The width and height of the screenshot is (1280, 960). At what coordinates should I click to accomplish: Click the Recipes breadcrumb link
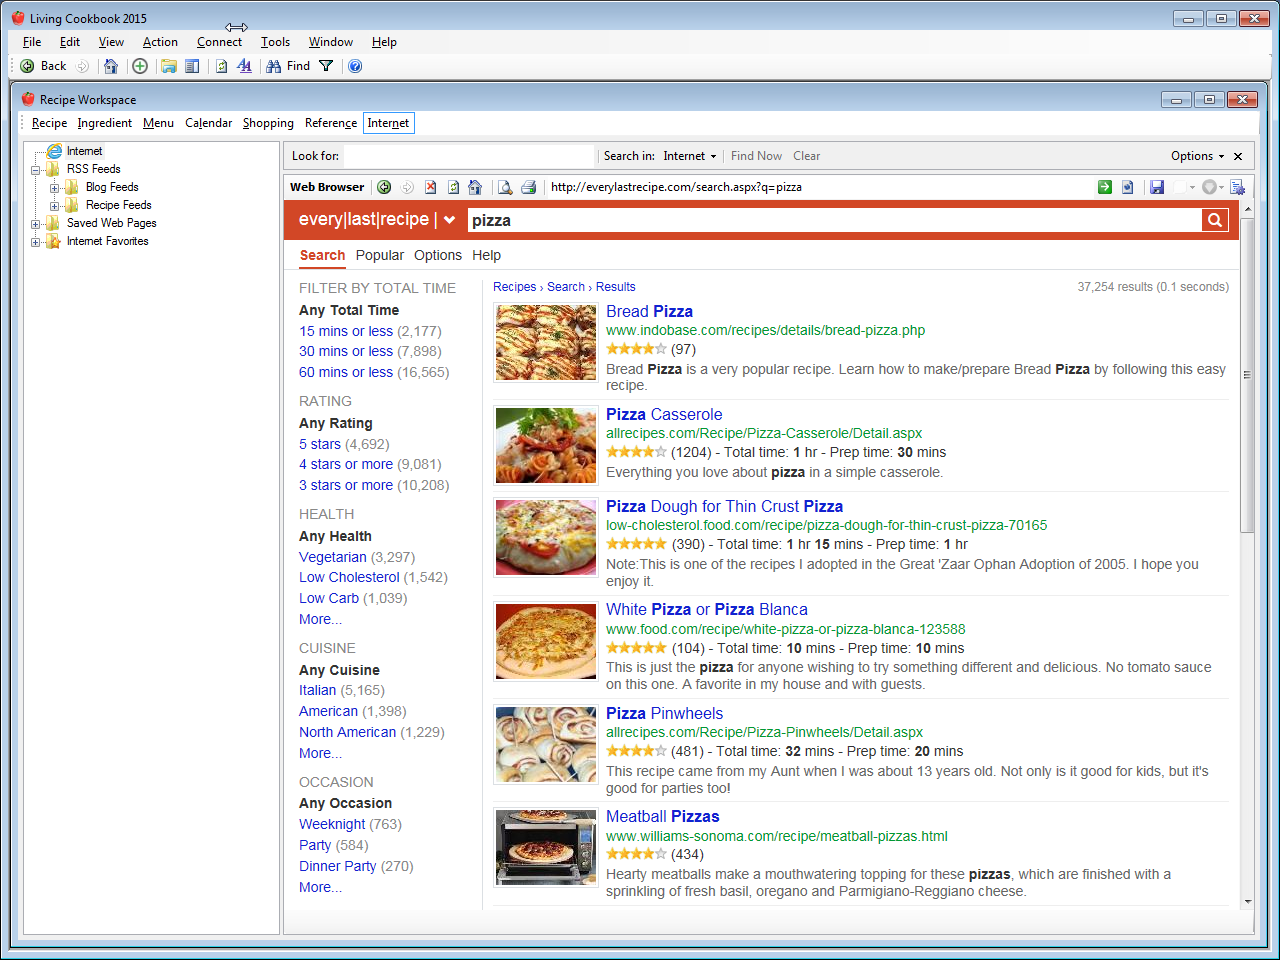click(514, 287)
